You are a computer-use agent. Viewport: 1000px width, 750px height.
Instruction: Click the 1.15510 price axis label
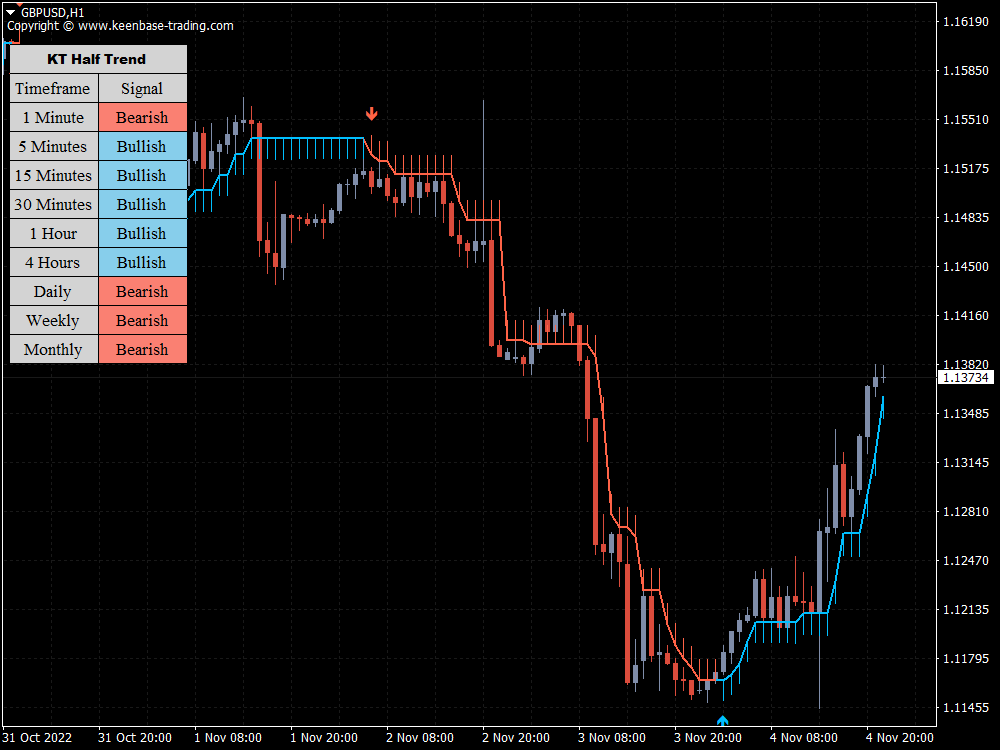966,119
